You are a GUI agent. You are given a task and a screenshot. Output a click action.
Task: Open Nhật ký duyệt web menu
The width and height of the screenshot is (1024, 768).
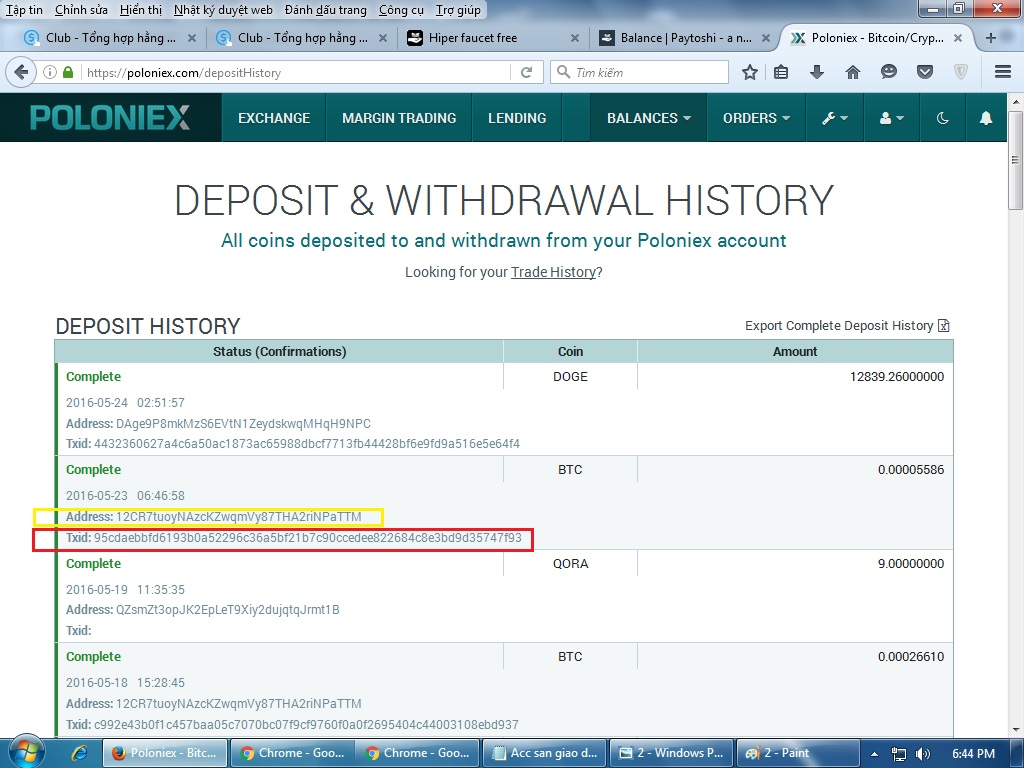[223, 10]
